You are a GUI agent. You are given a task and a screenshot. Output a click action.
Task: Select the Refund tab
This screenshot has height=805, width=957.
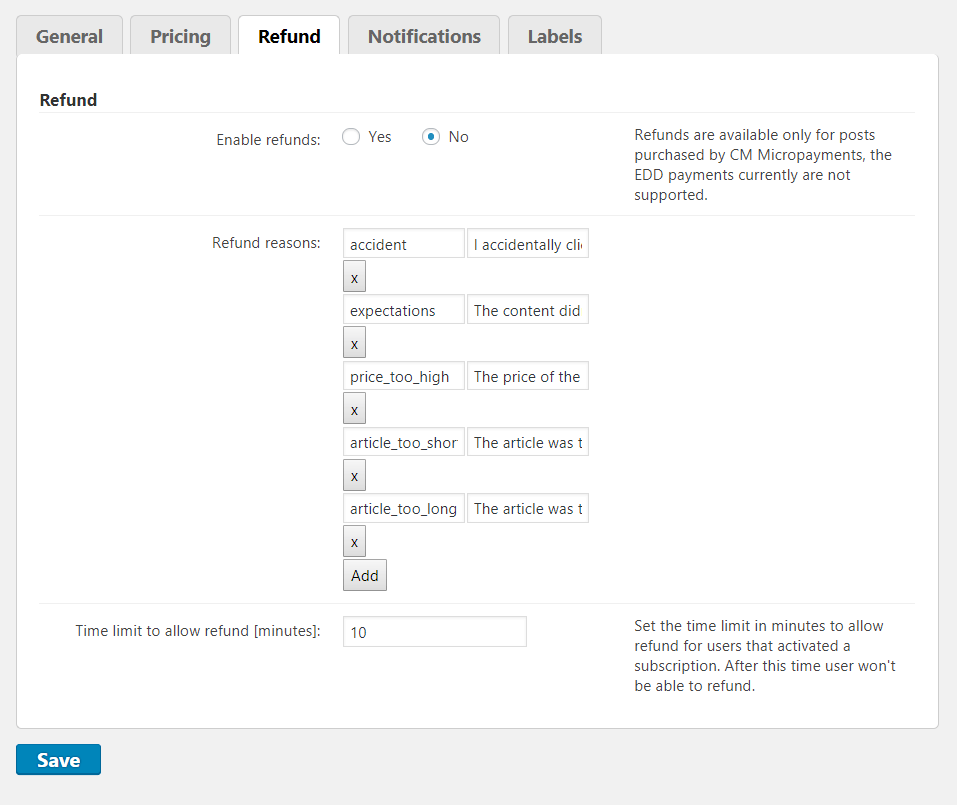pyautogui.click(x=288, y=36)
